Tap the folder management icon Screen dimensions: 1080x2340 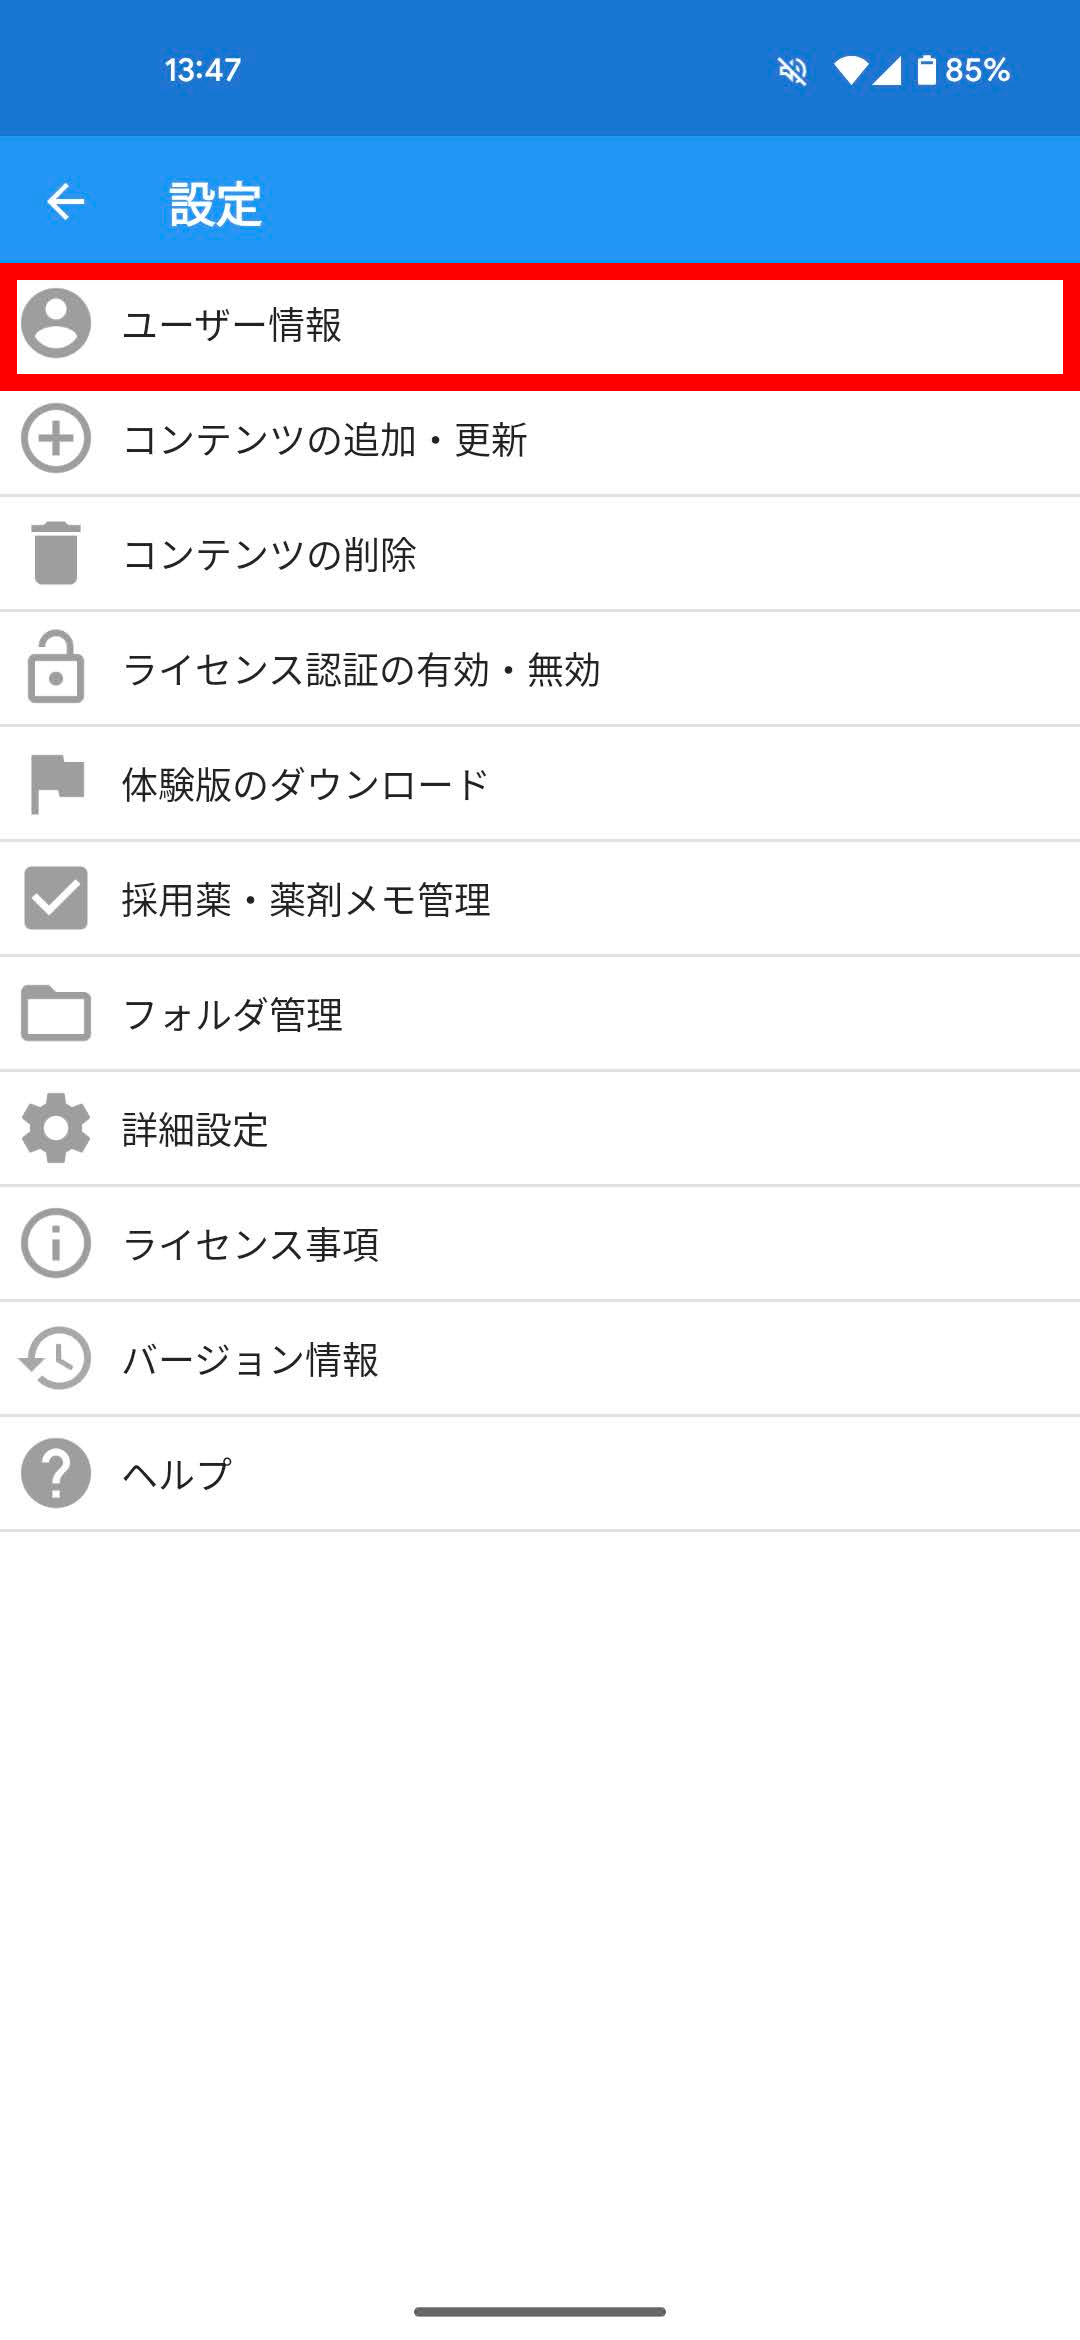click(56, 1014)
